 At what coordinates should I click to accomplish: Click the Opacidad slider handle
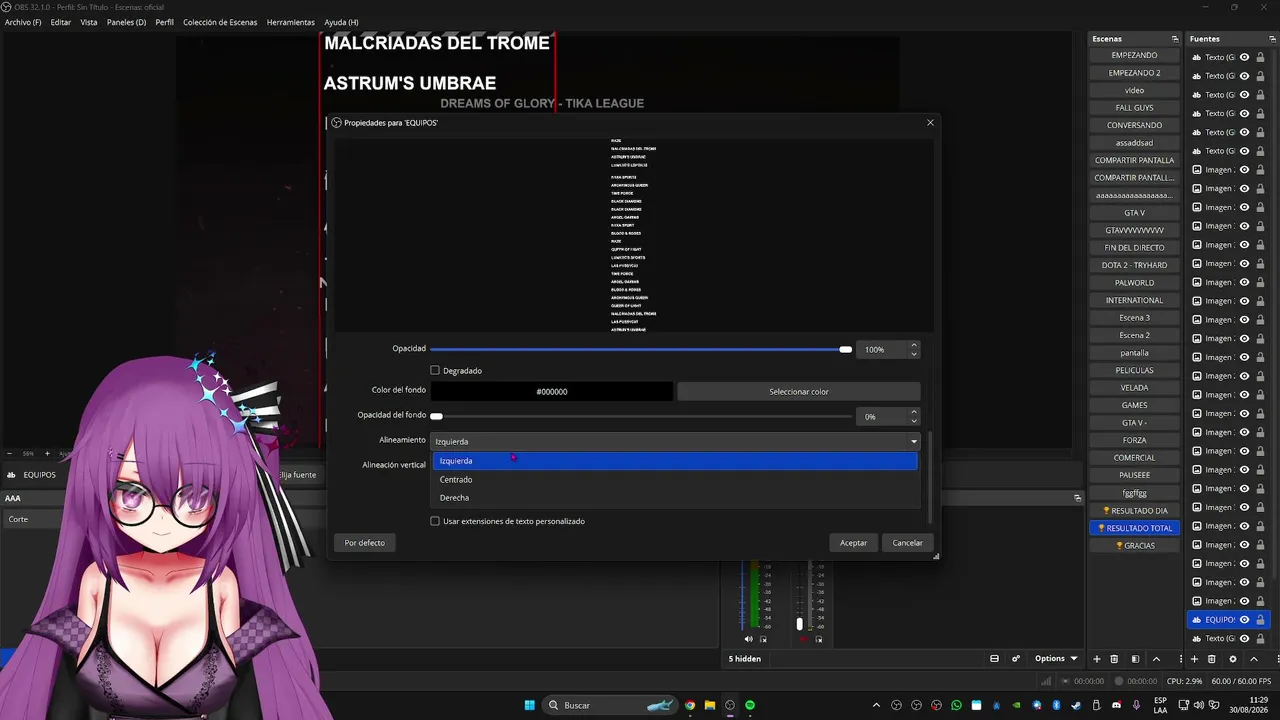click(846, 349)
